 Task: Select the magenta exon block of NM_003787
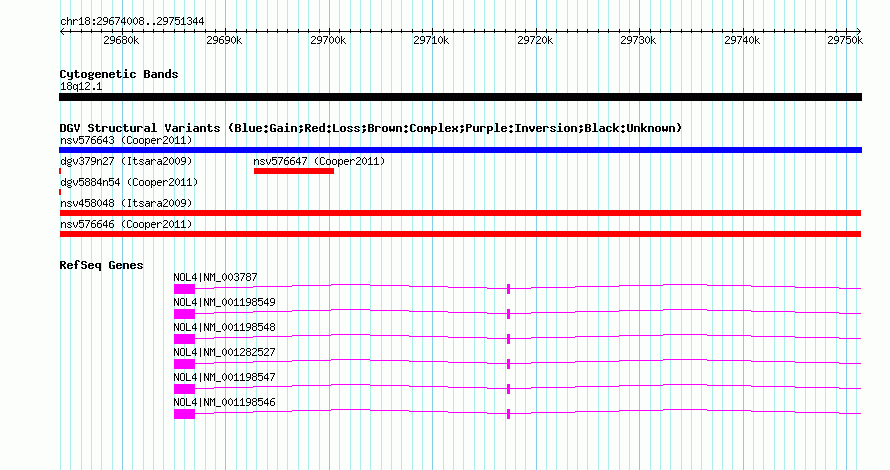pos(184,289)
